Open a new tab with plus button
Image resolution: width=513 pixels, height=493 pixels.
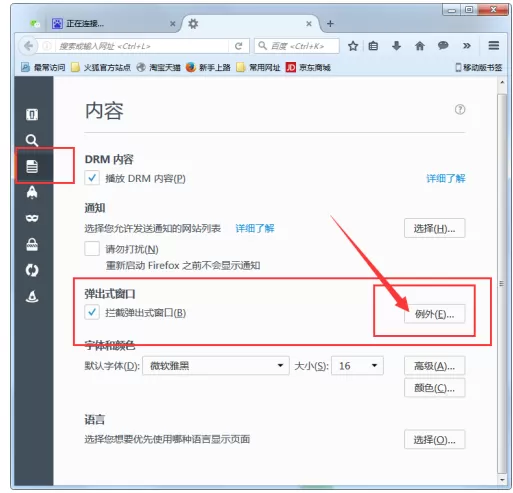click(x=330, y=24)
